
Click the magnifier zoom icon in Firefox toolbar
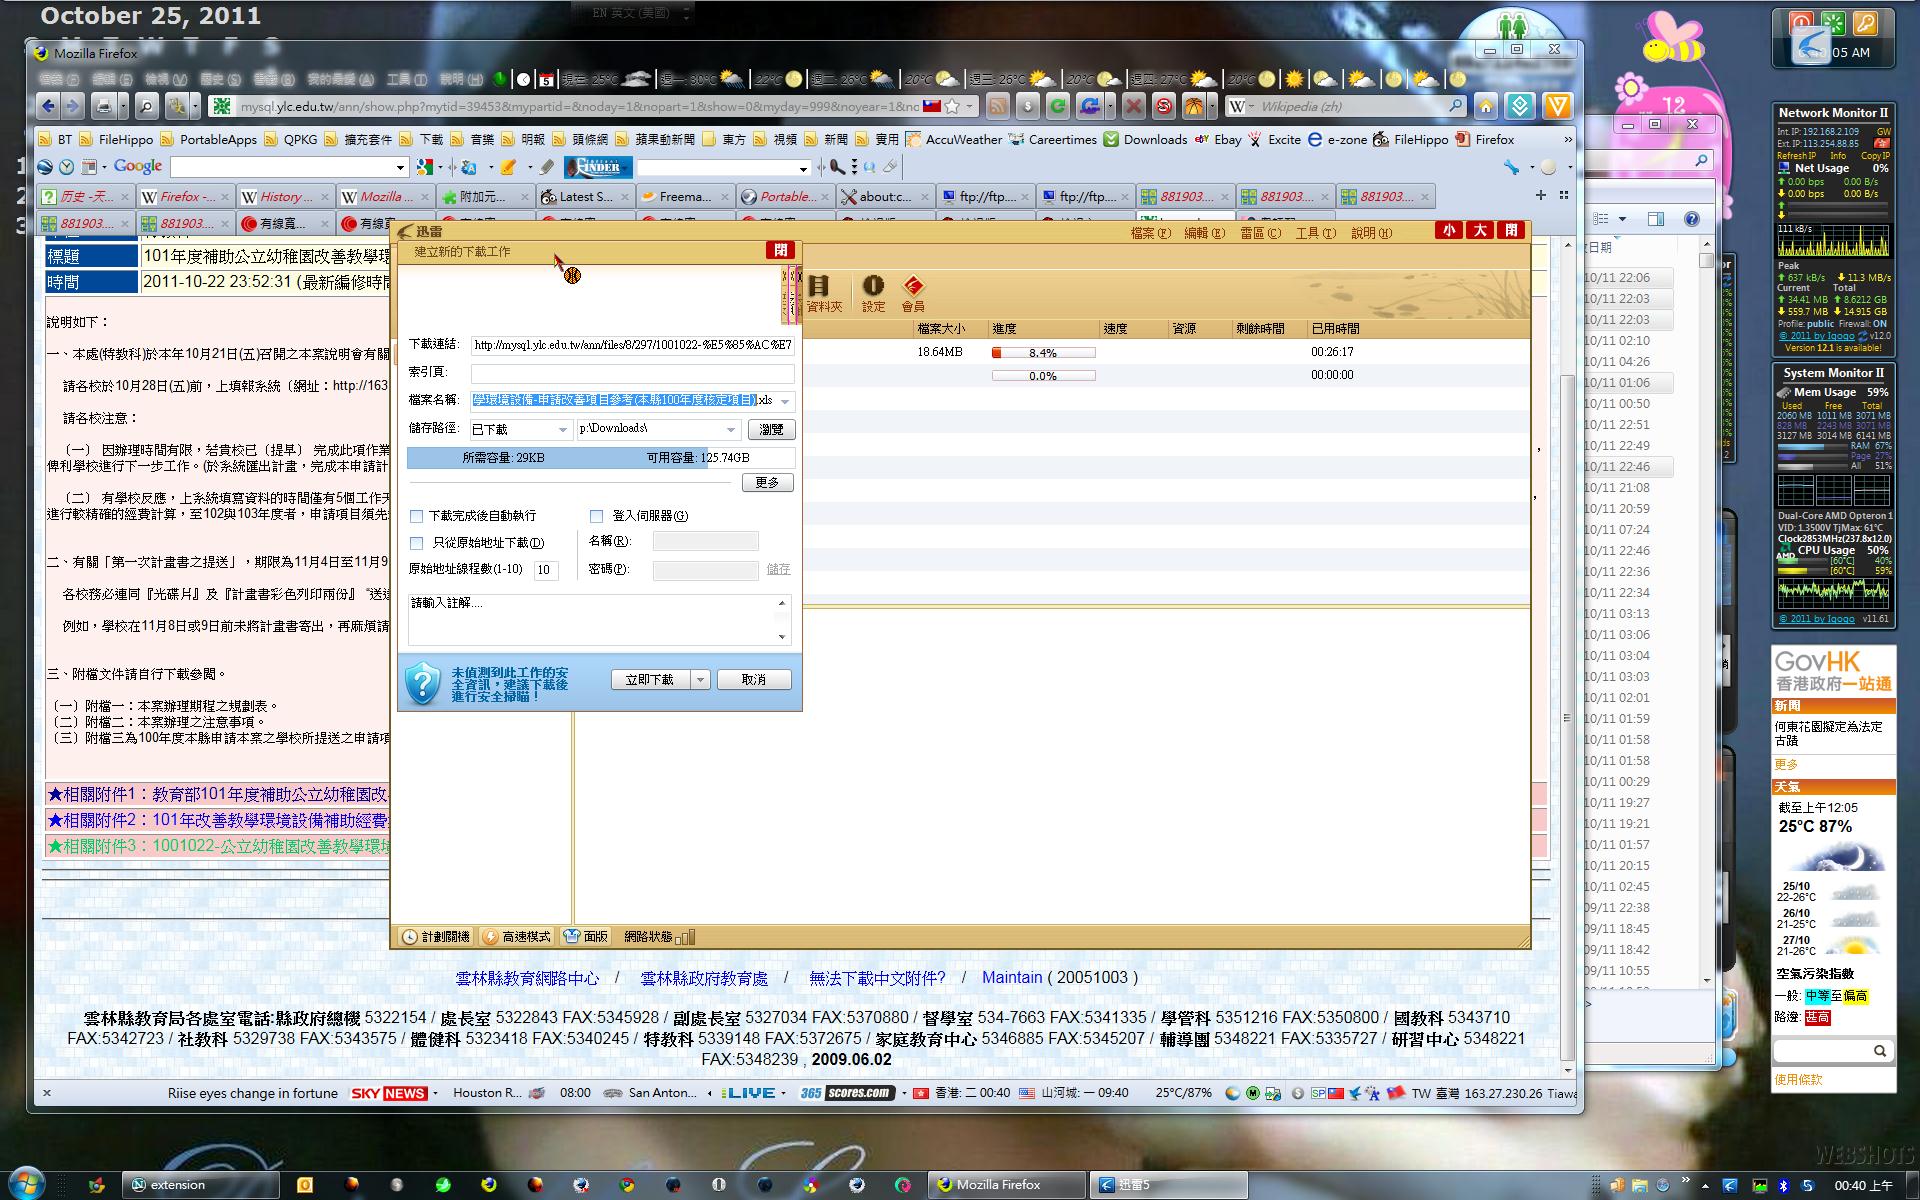click(146, 106)
